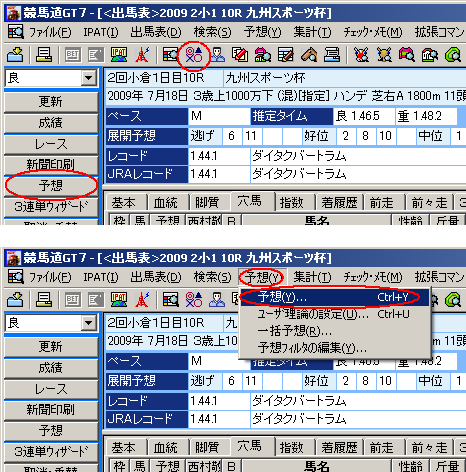Click the calendar with pencil icon in upper toolbar
Image resolution: width=466 pixels, height=472 pixels.
[x=286, y=55]
